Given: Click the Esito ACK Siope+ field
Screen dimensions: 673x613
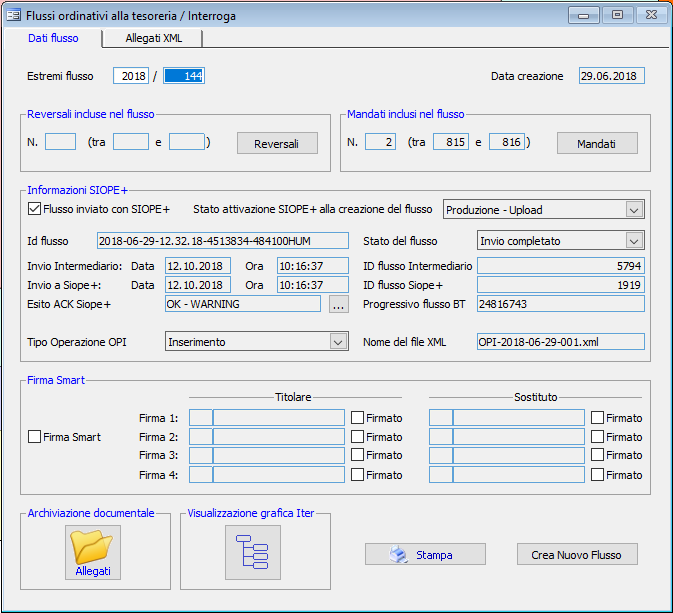Looking at the screenshot, I should click(x=243, y=304).
